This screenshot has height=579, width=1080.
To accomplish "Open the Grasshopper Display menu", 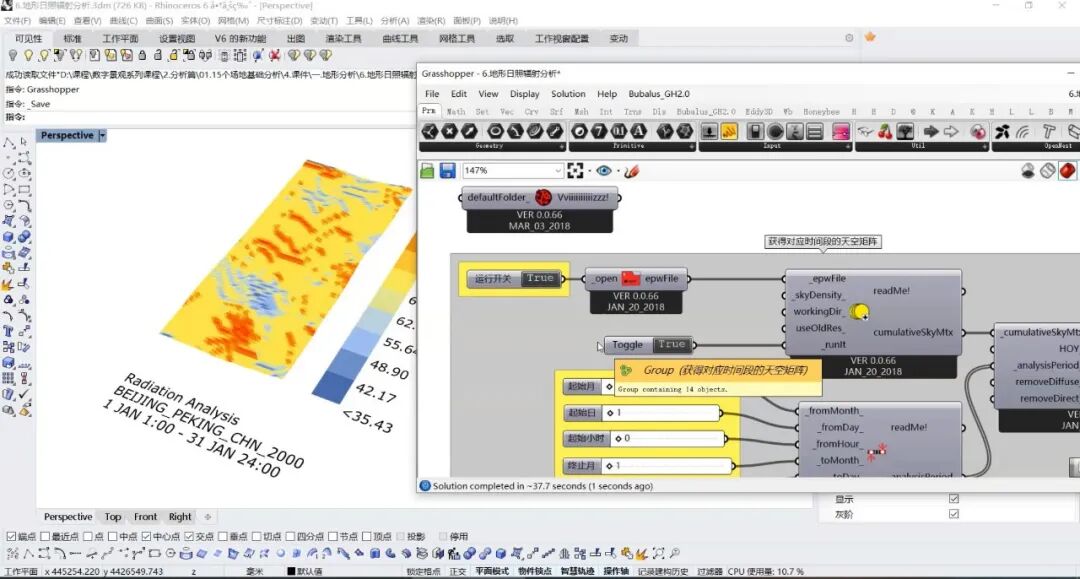I will click(x=524, y=94).
